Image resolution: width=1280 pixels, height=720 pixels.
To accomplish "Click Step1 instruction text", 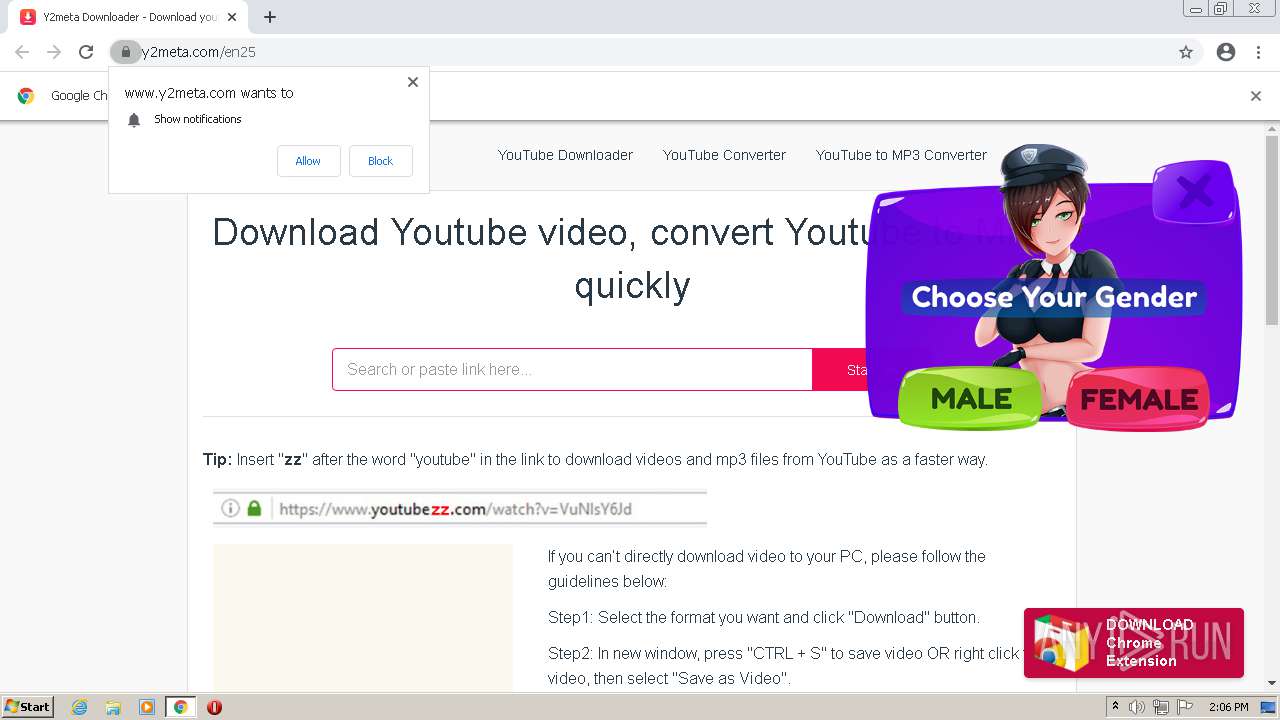I will [x=764, y=617].
